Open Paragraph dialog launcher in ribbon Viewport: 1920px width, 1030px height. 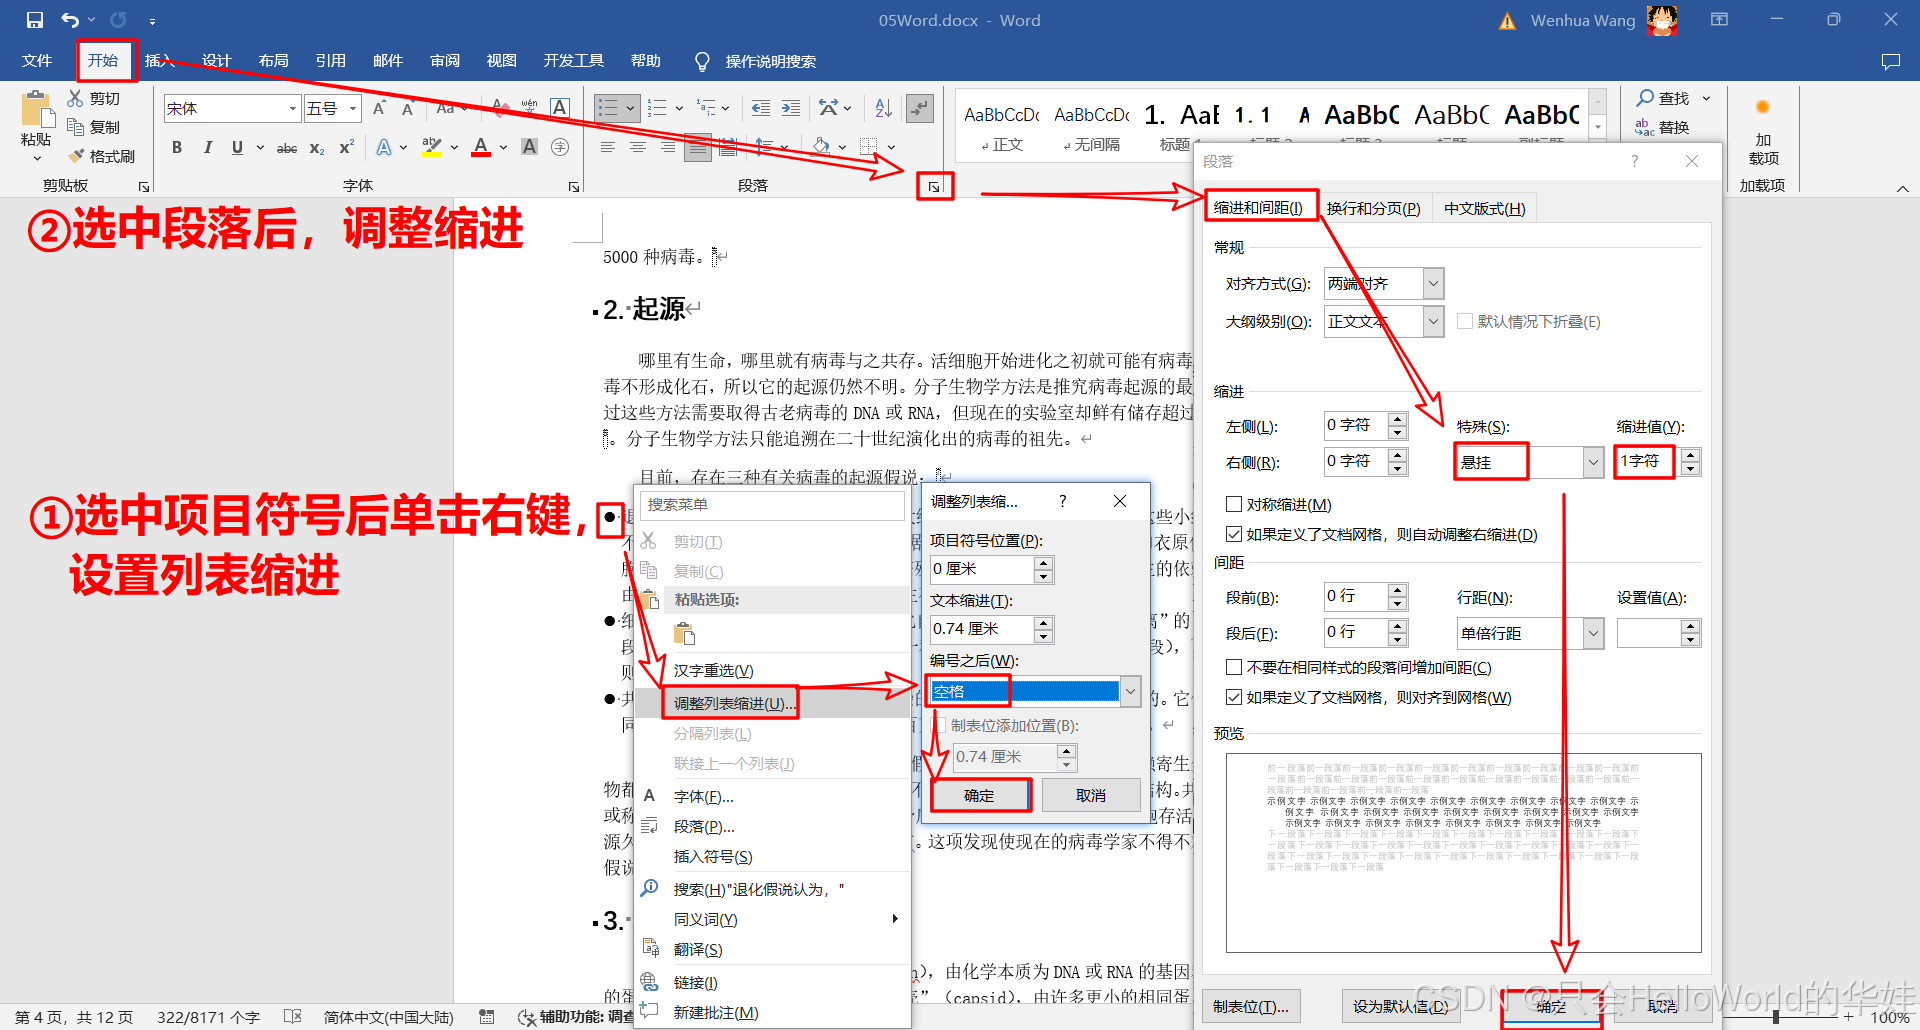coord(934,187)
